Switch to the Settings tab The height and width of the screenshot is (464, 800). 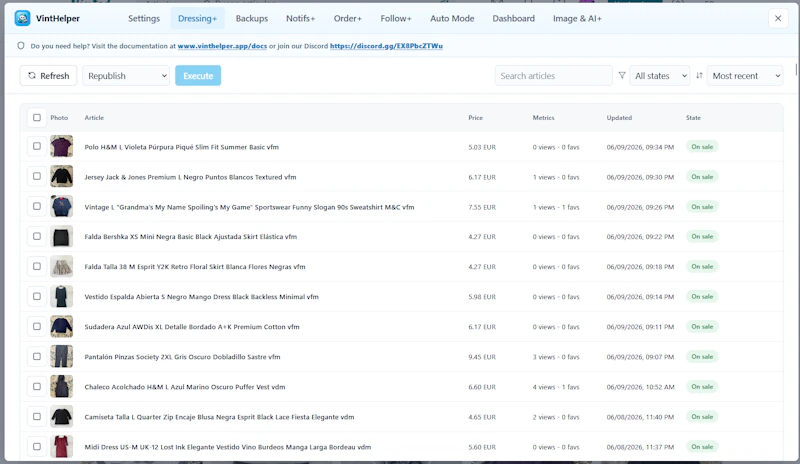pos(144,18)
